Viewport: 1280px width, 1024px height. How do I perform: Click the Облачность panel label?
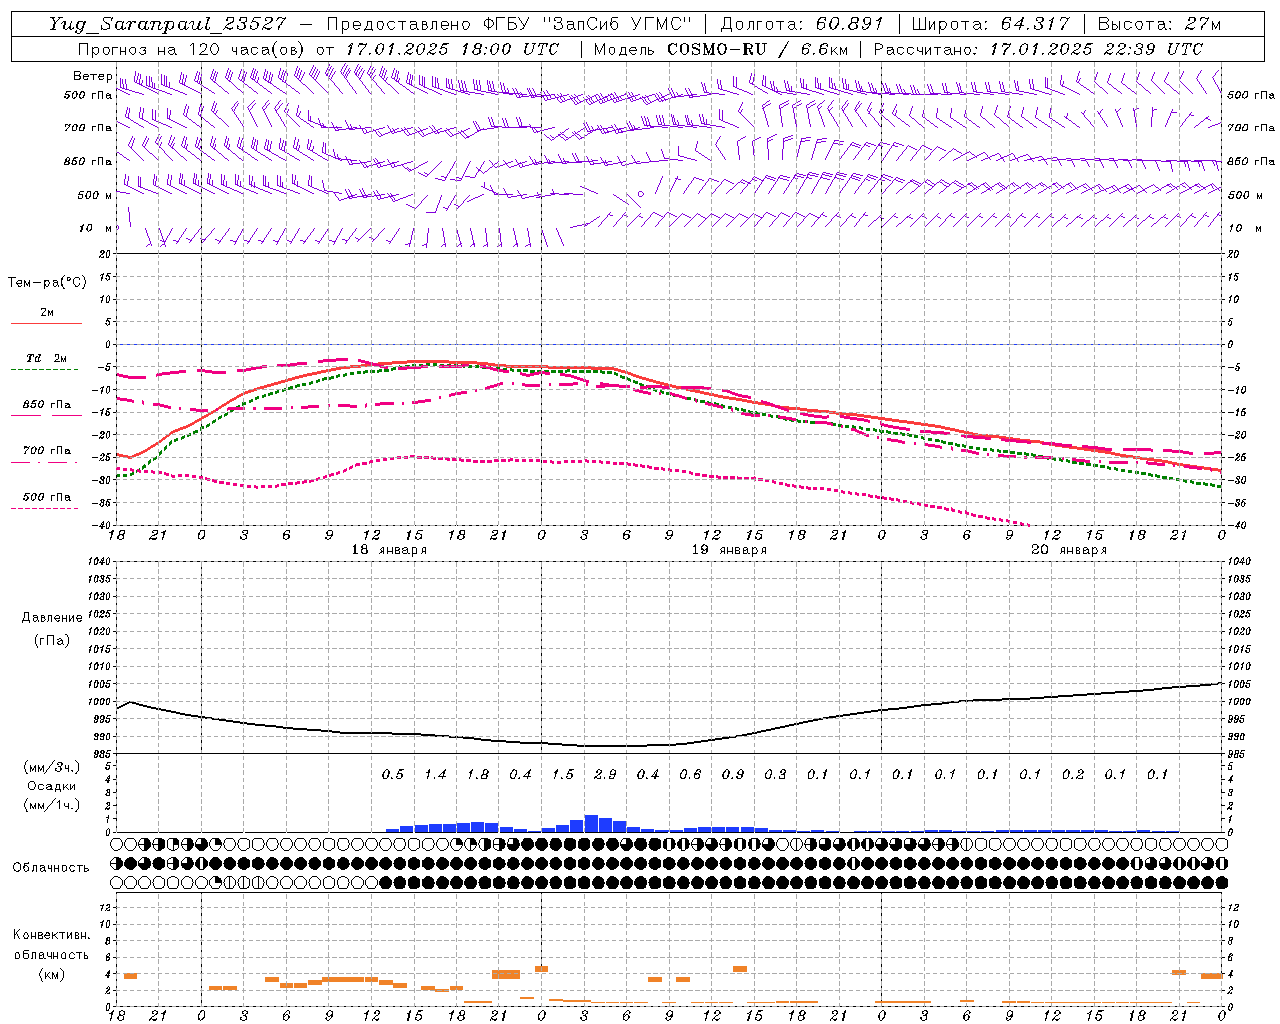(x=51, y=868)
